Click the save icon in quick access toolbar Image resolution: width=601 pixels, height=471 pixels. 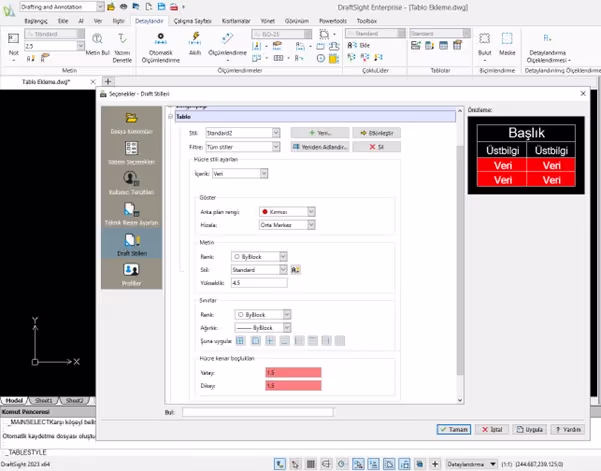pos(161,7)
